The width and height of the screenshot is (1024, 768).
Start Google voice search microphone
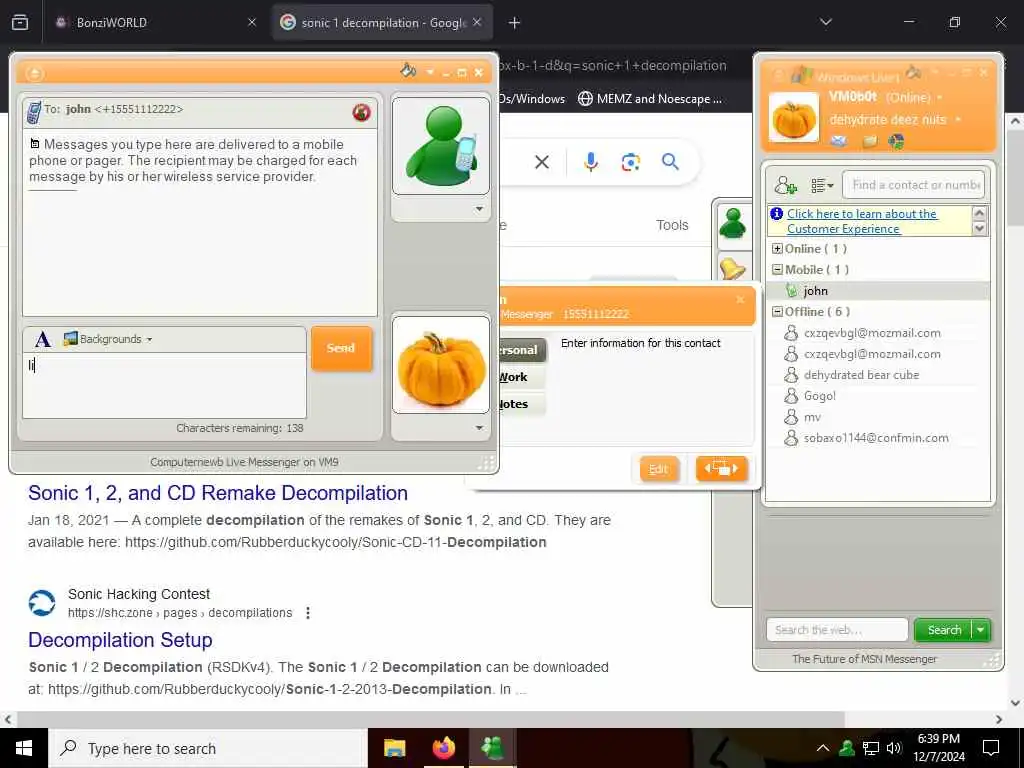591,162
